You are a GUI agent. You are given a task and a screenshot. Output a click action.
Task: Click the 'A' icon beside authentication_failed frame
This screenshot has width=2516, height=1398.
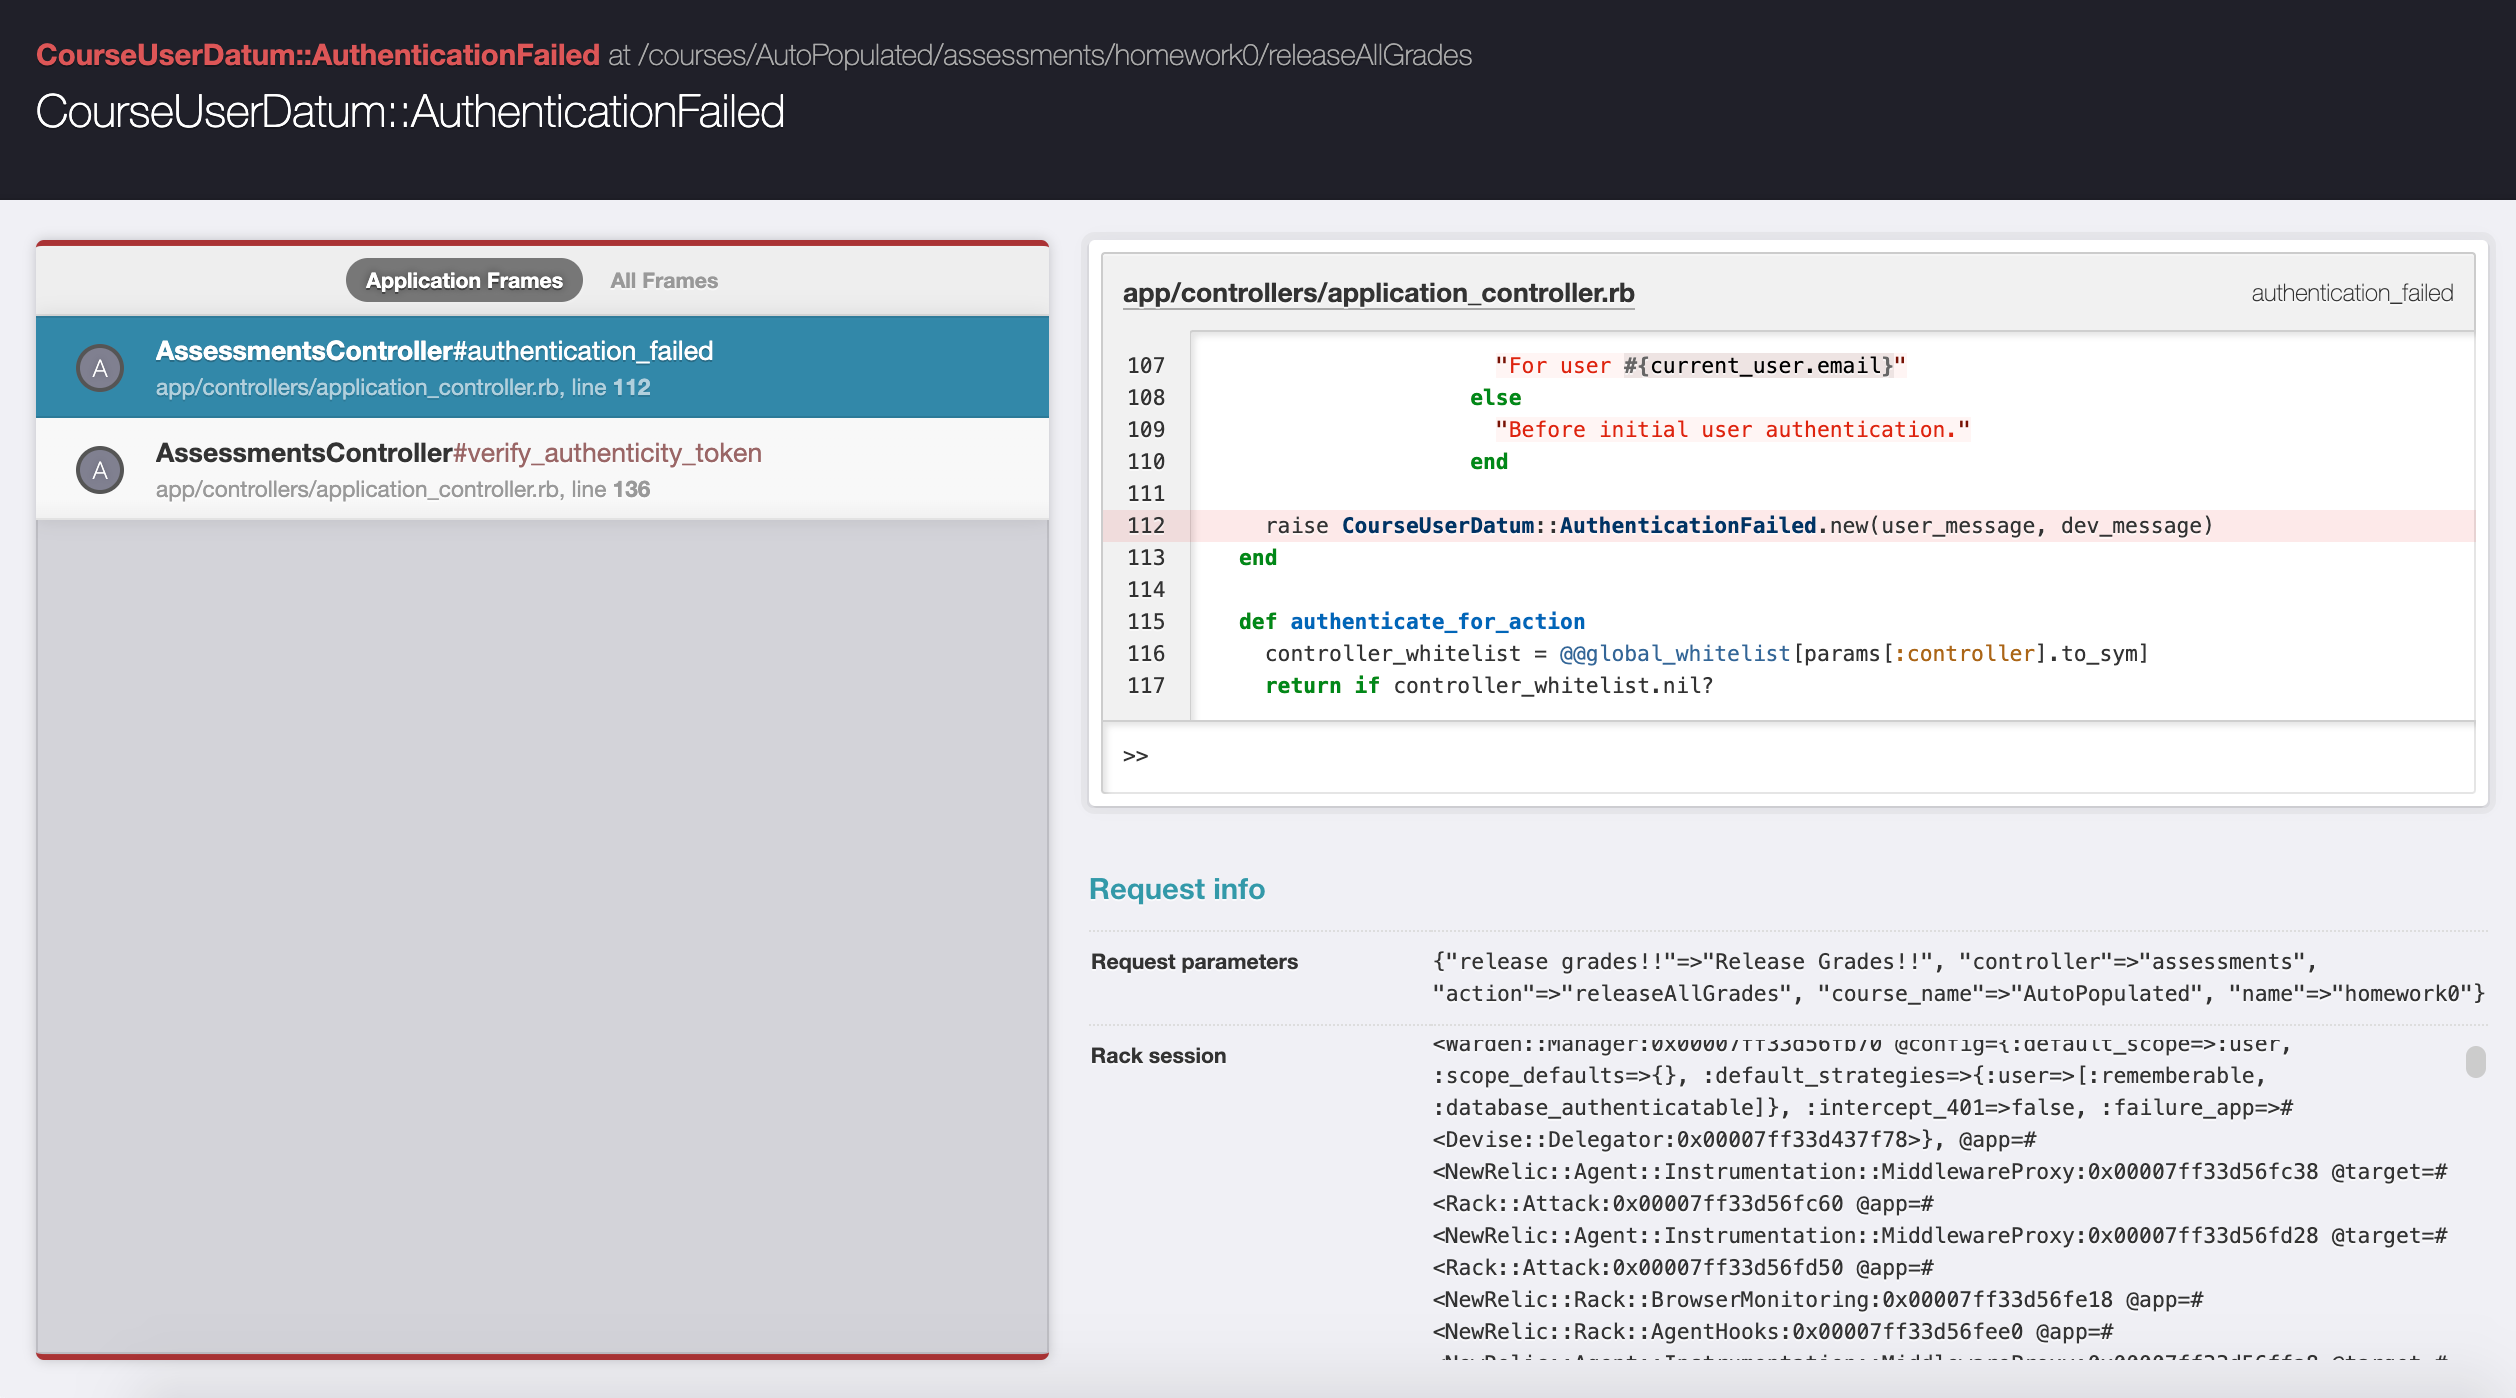tap(100, 368)
